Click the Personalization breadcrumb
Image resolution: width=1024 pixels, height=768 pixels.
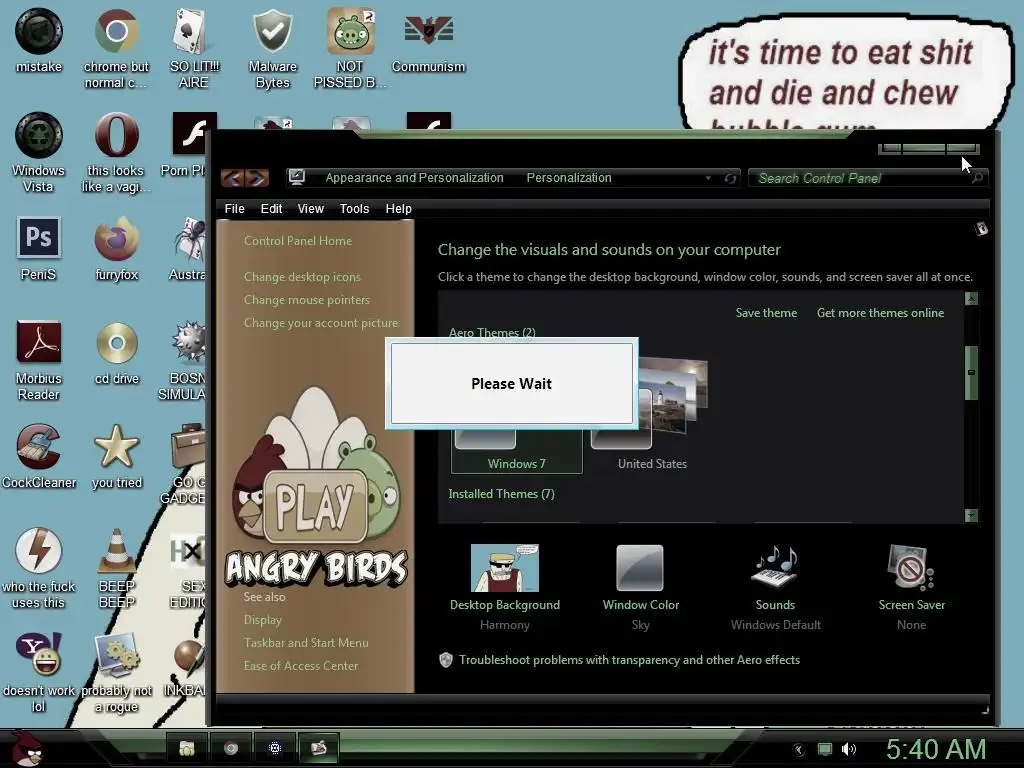click(569, 178)
